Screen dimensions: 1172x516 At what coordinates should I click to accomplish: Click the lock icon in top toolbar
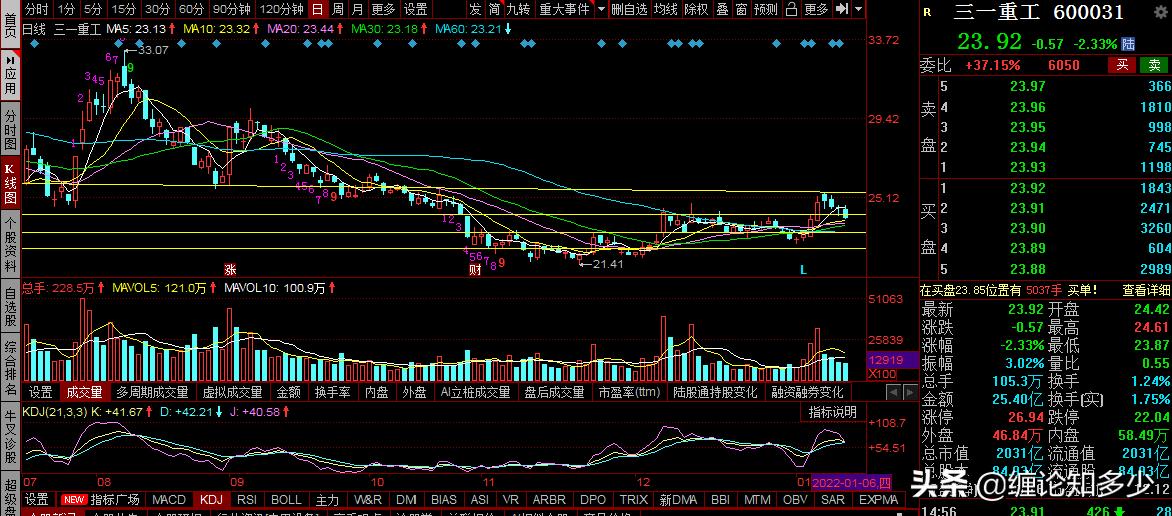(x=792, y=9)
